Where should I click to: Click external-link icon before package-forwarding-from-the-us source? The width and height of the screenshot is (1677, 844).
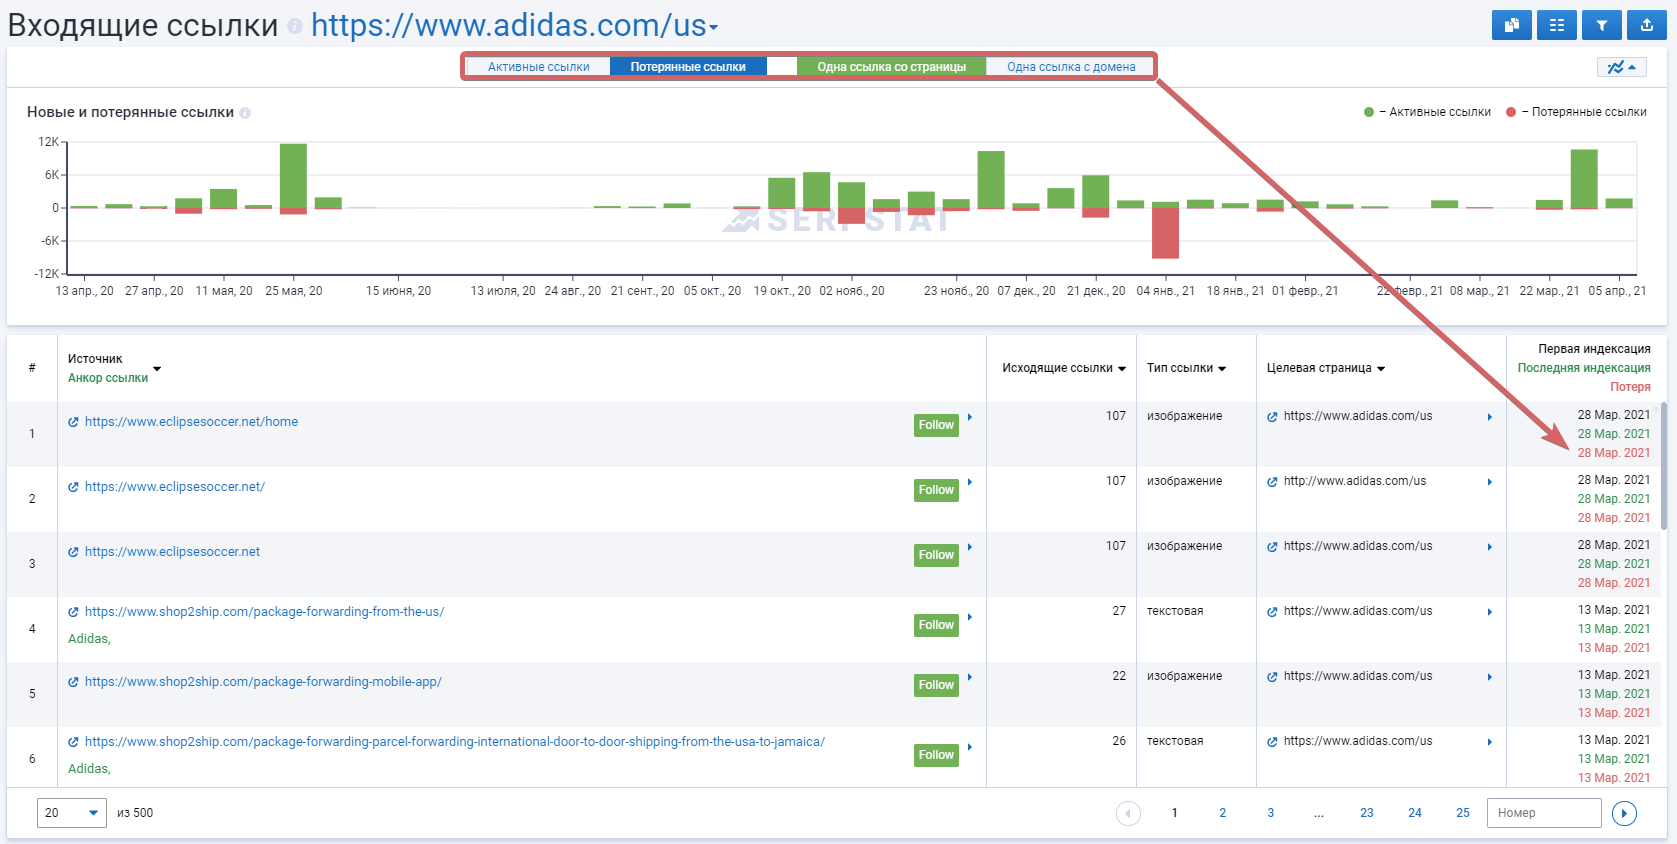pos(73,612)
